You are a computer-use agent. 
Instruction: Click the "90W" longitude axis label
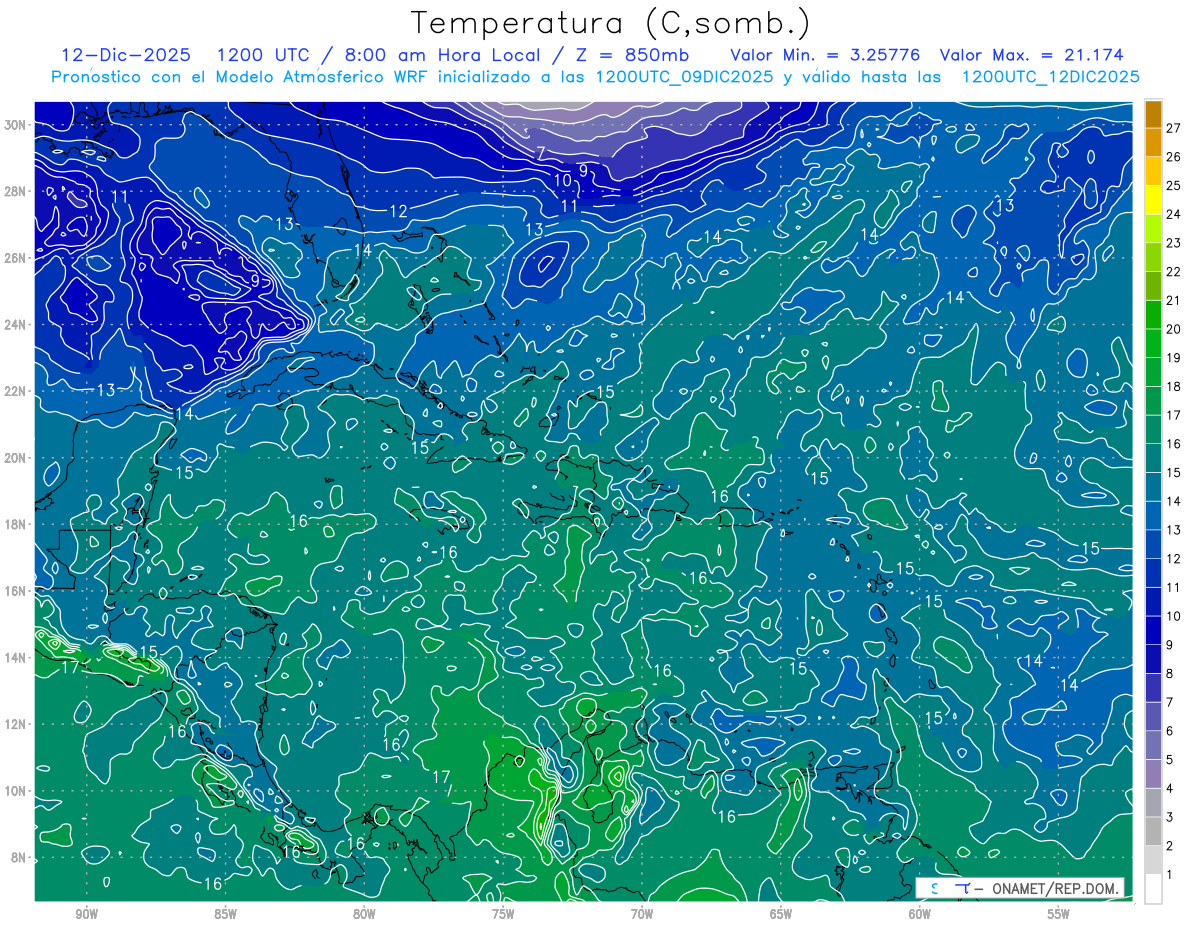[x=87, y=914]
